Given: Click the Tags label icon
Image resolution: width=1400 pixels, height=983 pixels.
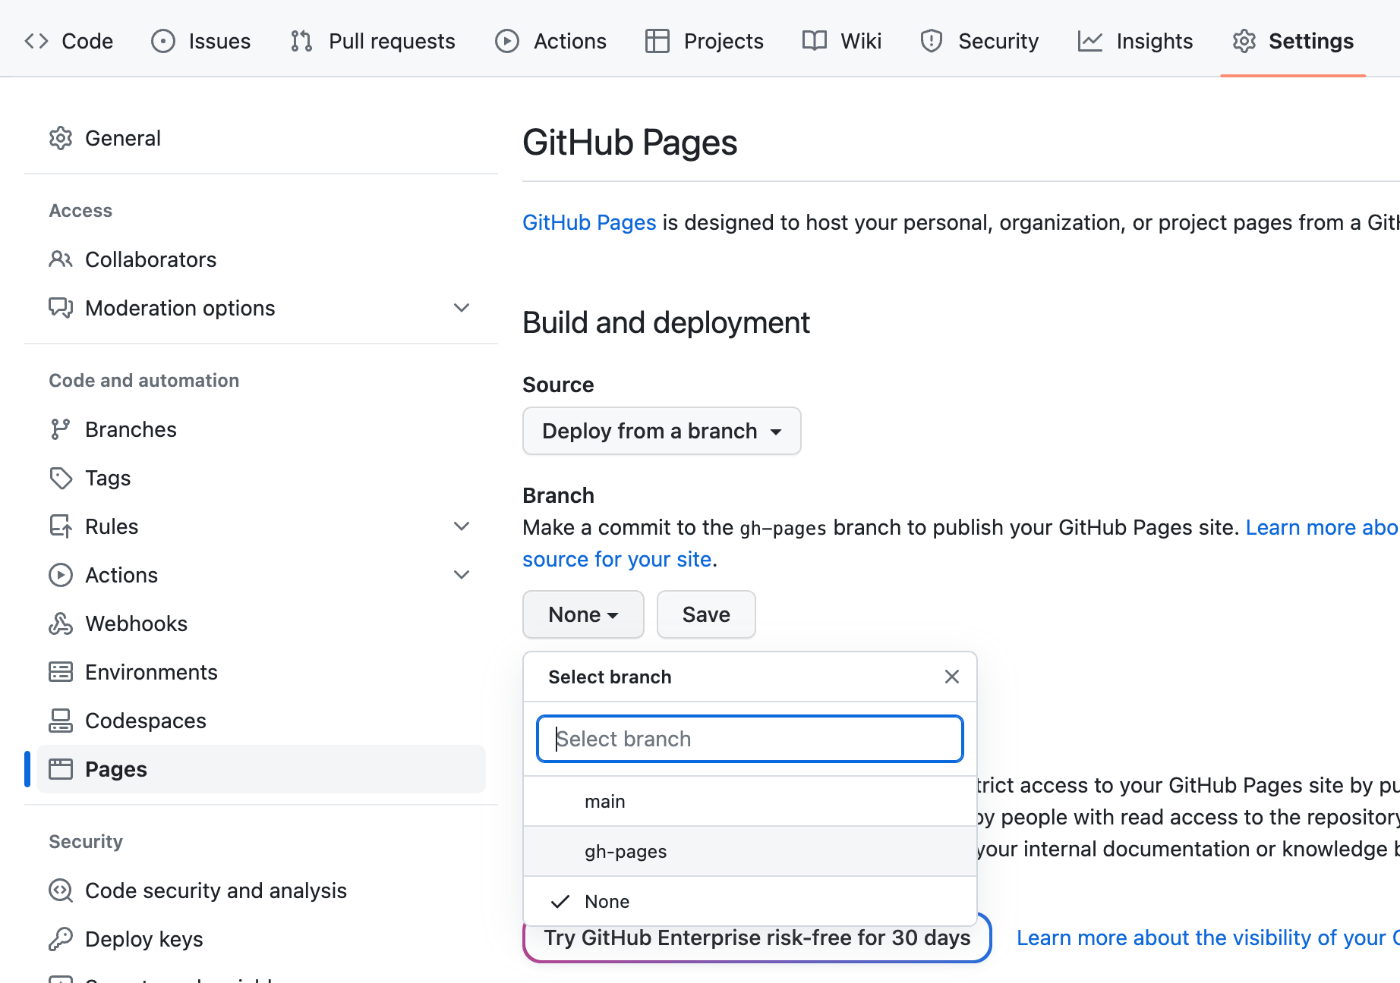Looking at the screenshot, I should point(61,478).
